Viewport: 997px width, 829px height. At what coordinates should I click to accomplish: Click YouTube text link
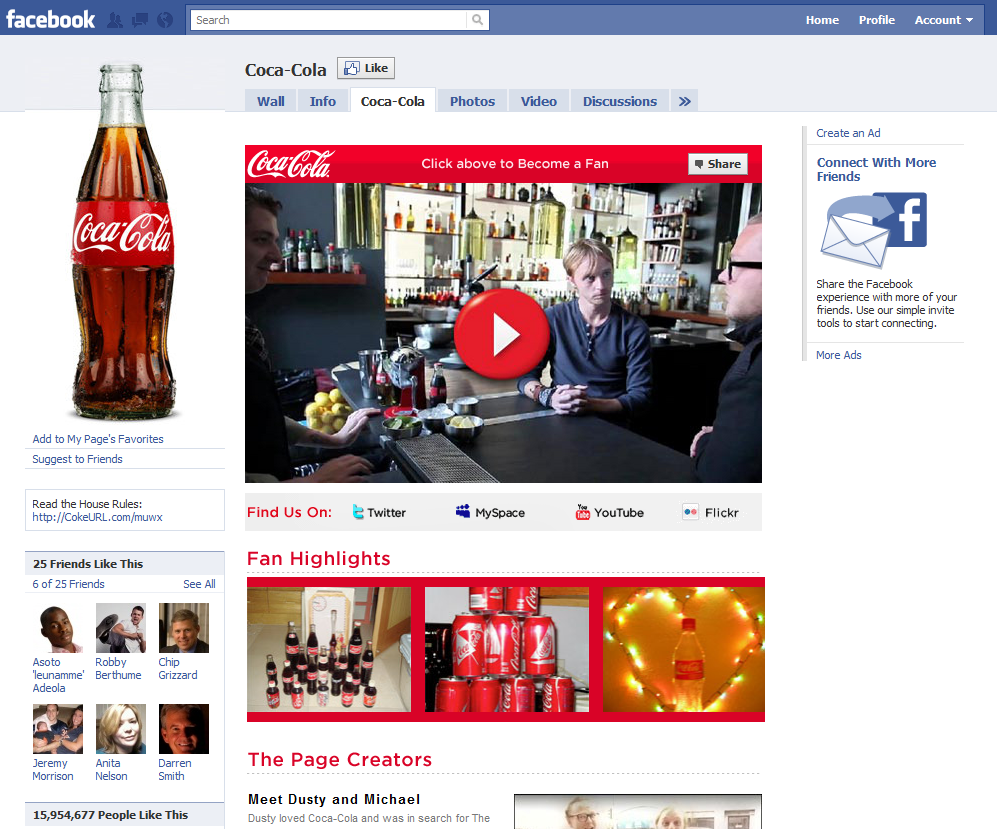(619, 512)
